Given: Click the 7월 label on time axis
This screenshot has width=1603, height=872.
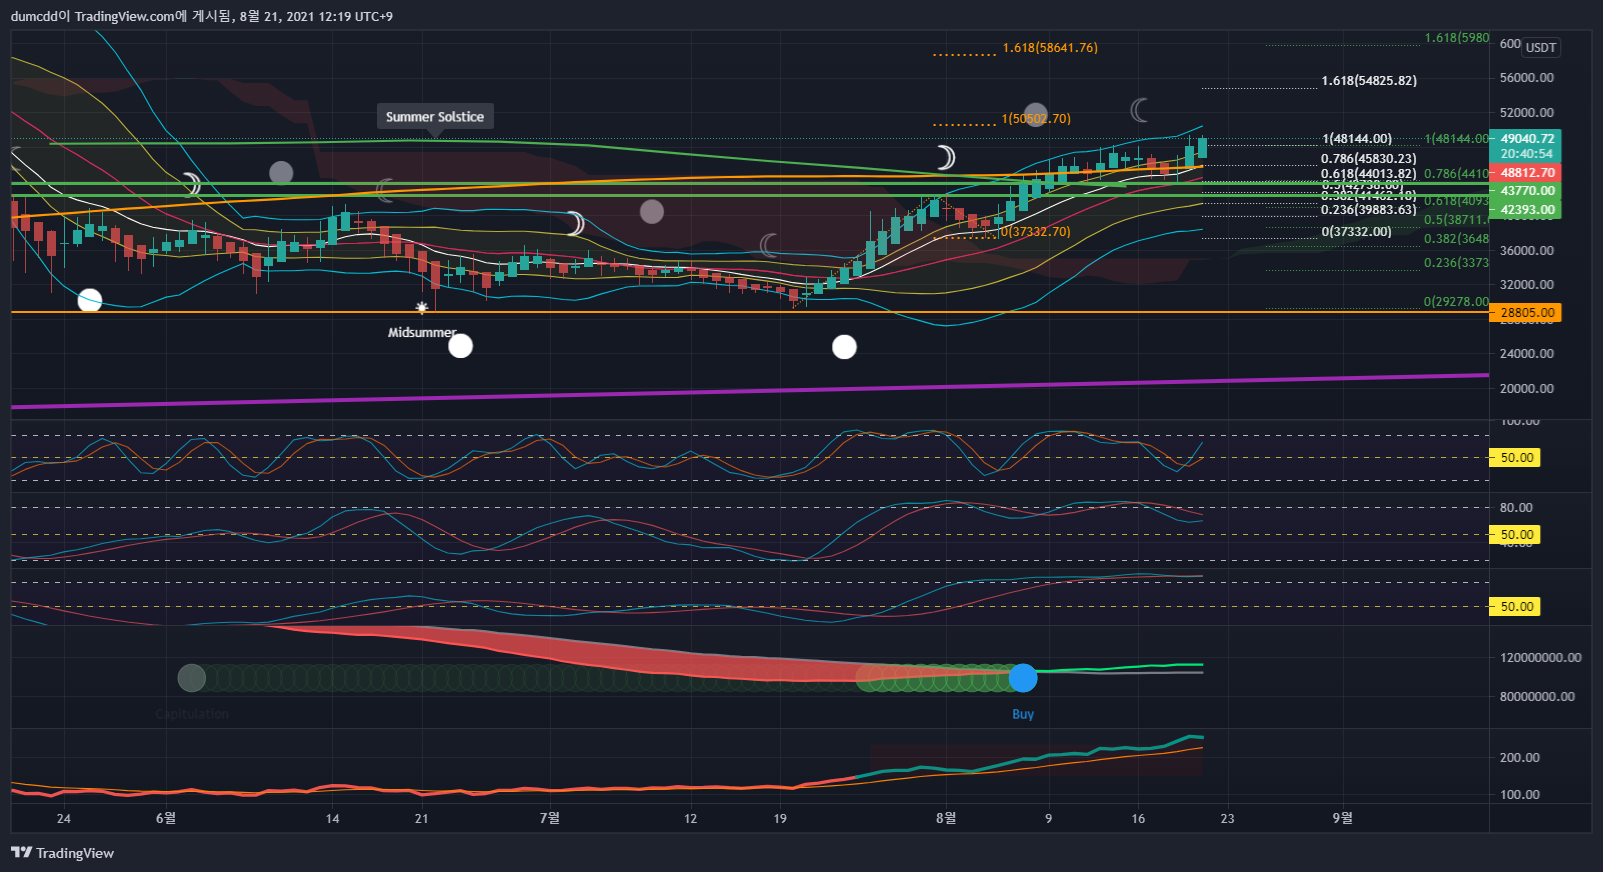Looking at the screenshot, I should pos(549,818).
